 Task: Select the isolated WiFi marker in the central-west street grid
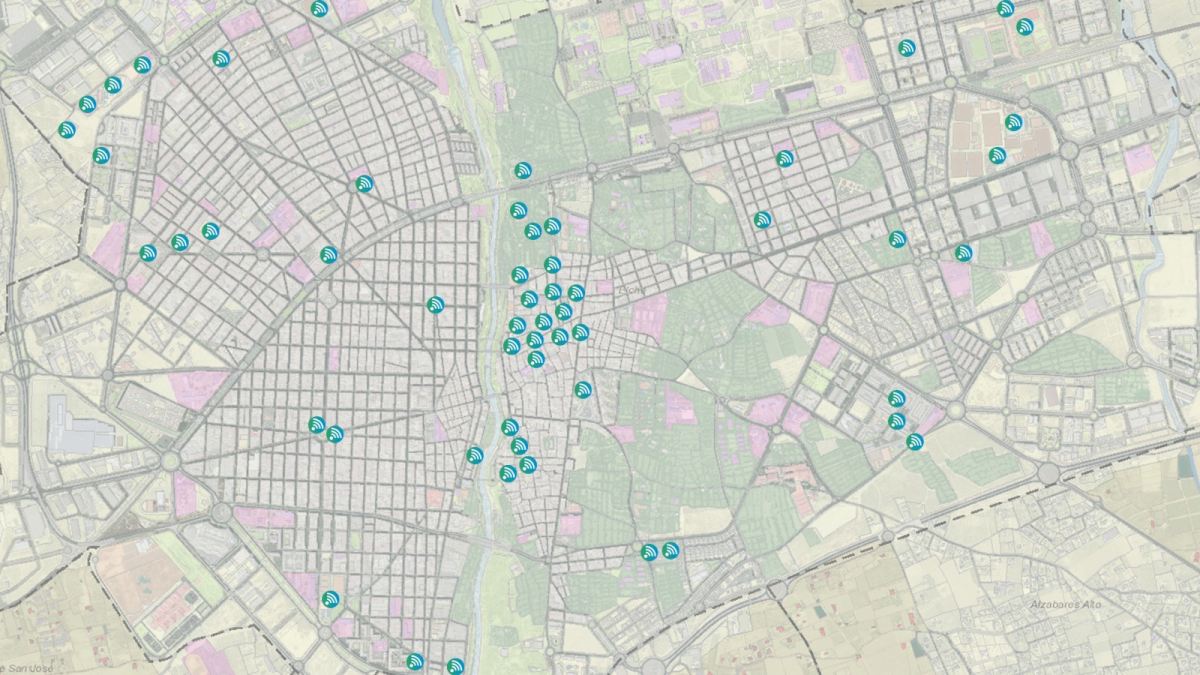(x=435, y=304)
